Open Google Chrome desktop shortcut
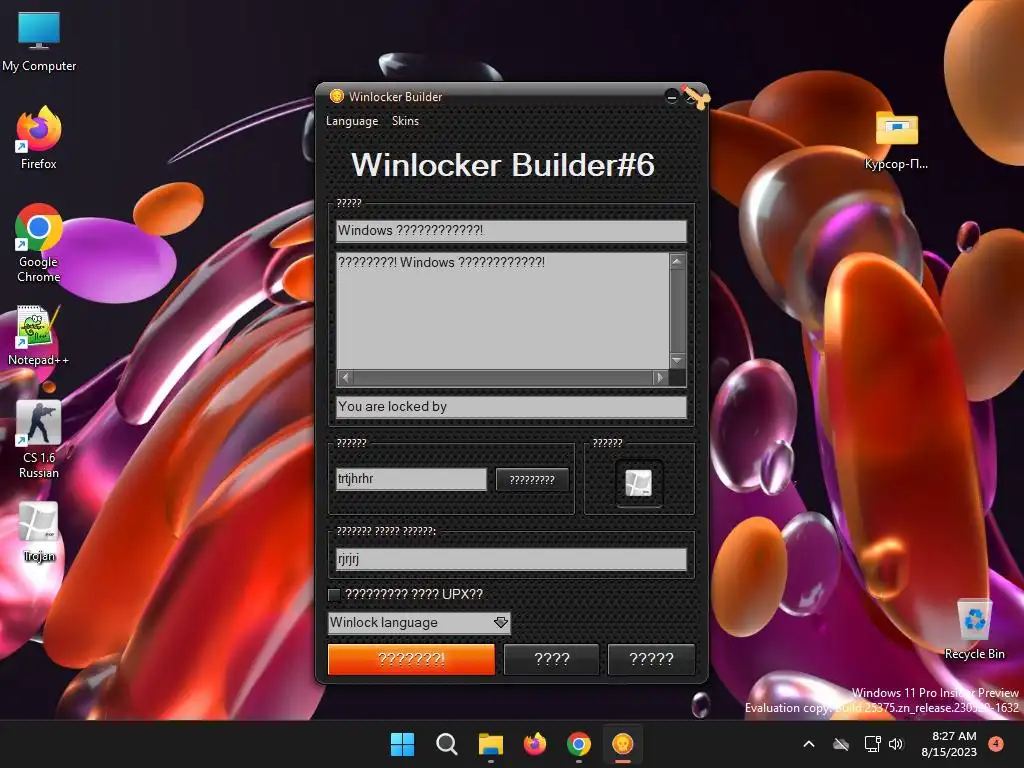This screenshot has width=1024, height=768. (39, 242)
